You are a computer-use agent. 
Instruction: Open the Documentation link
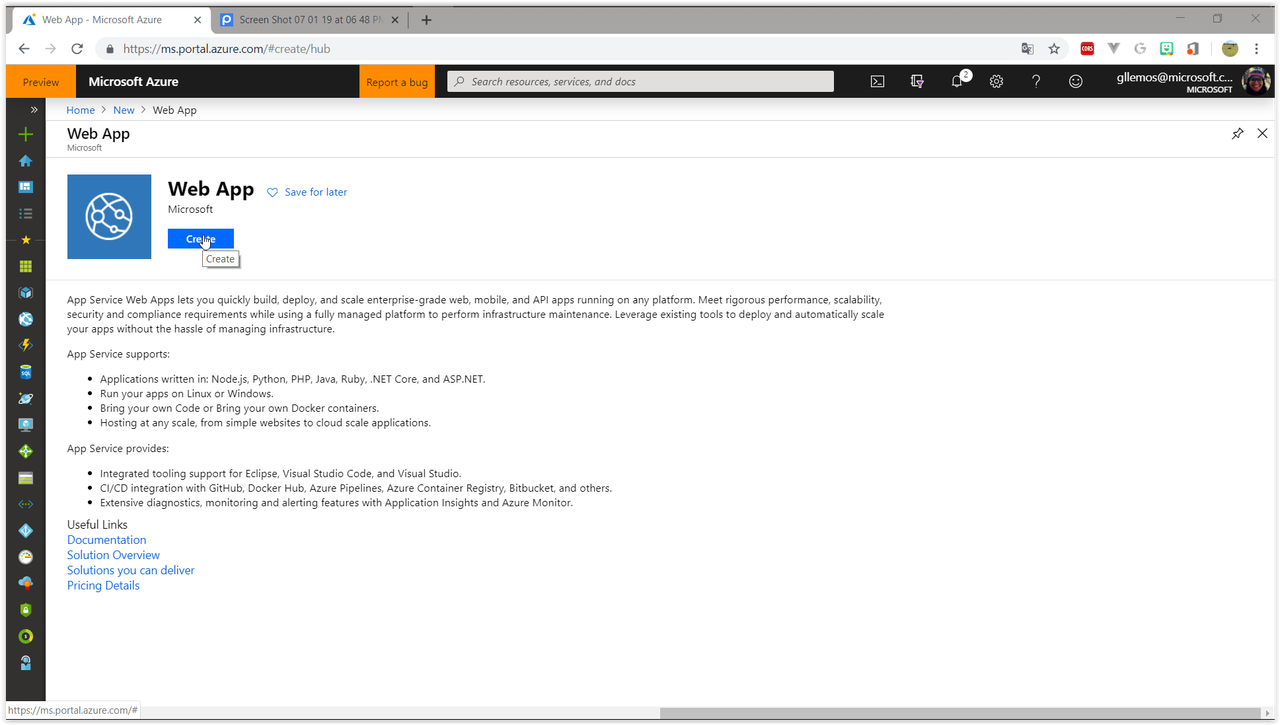pos(106,540)
